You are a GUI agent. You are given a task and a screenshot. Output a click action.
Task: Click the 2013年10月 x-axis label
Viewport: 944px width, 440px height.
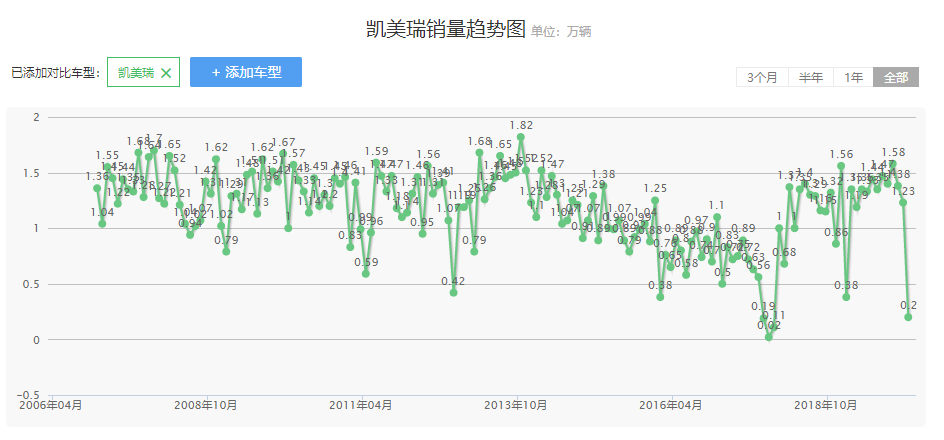[x=515, y=405]
